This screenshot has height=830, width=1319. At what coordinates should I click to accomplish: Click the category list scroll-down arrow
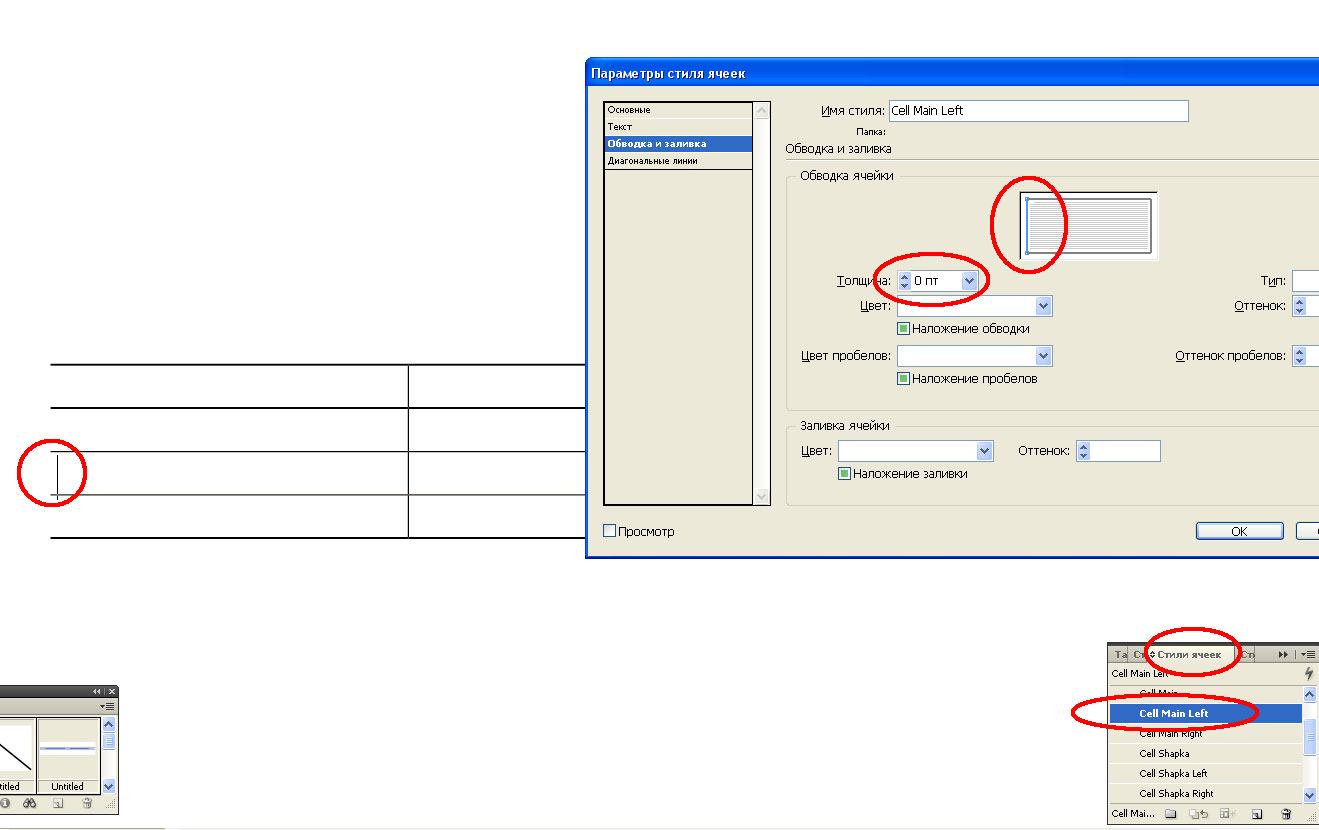(x=762, y=497)
